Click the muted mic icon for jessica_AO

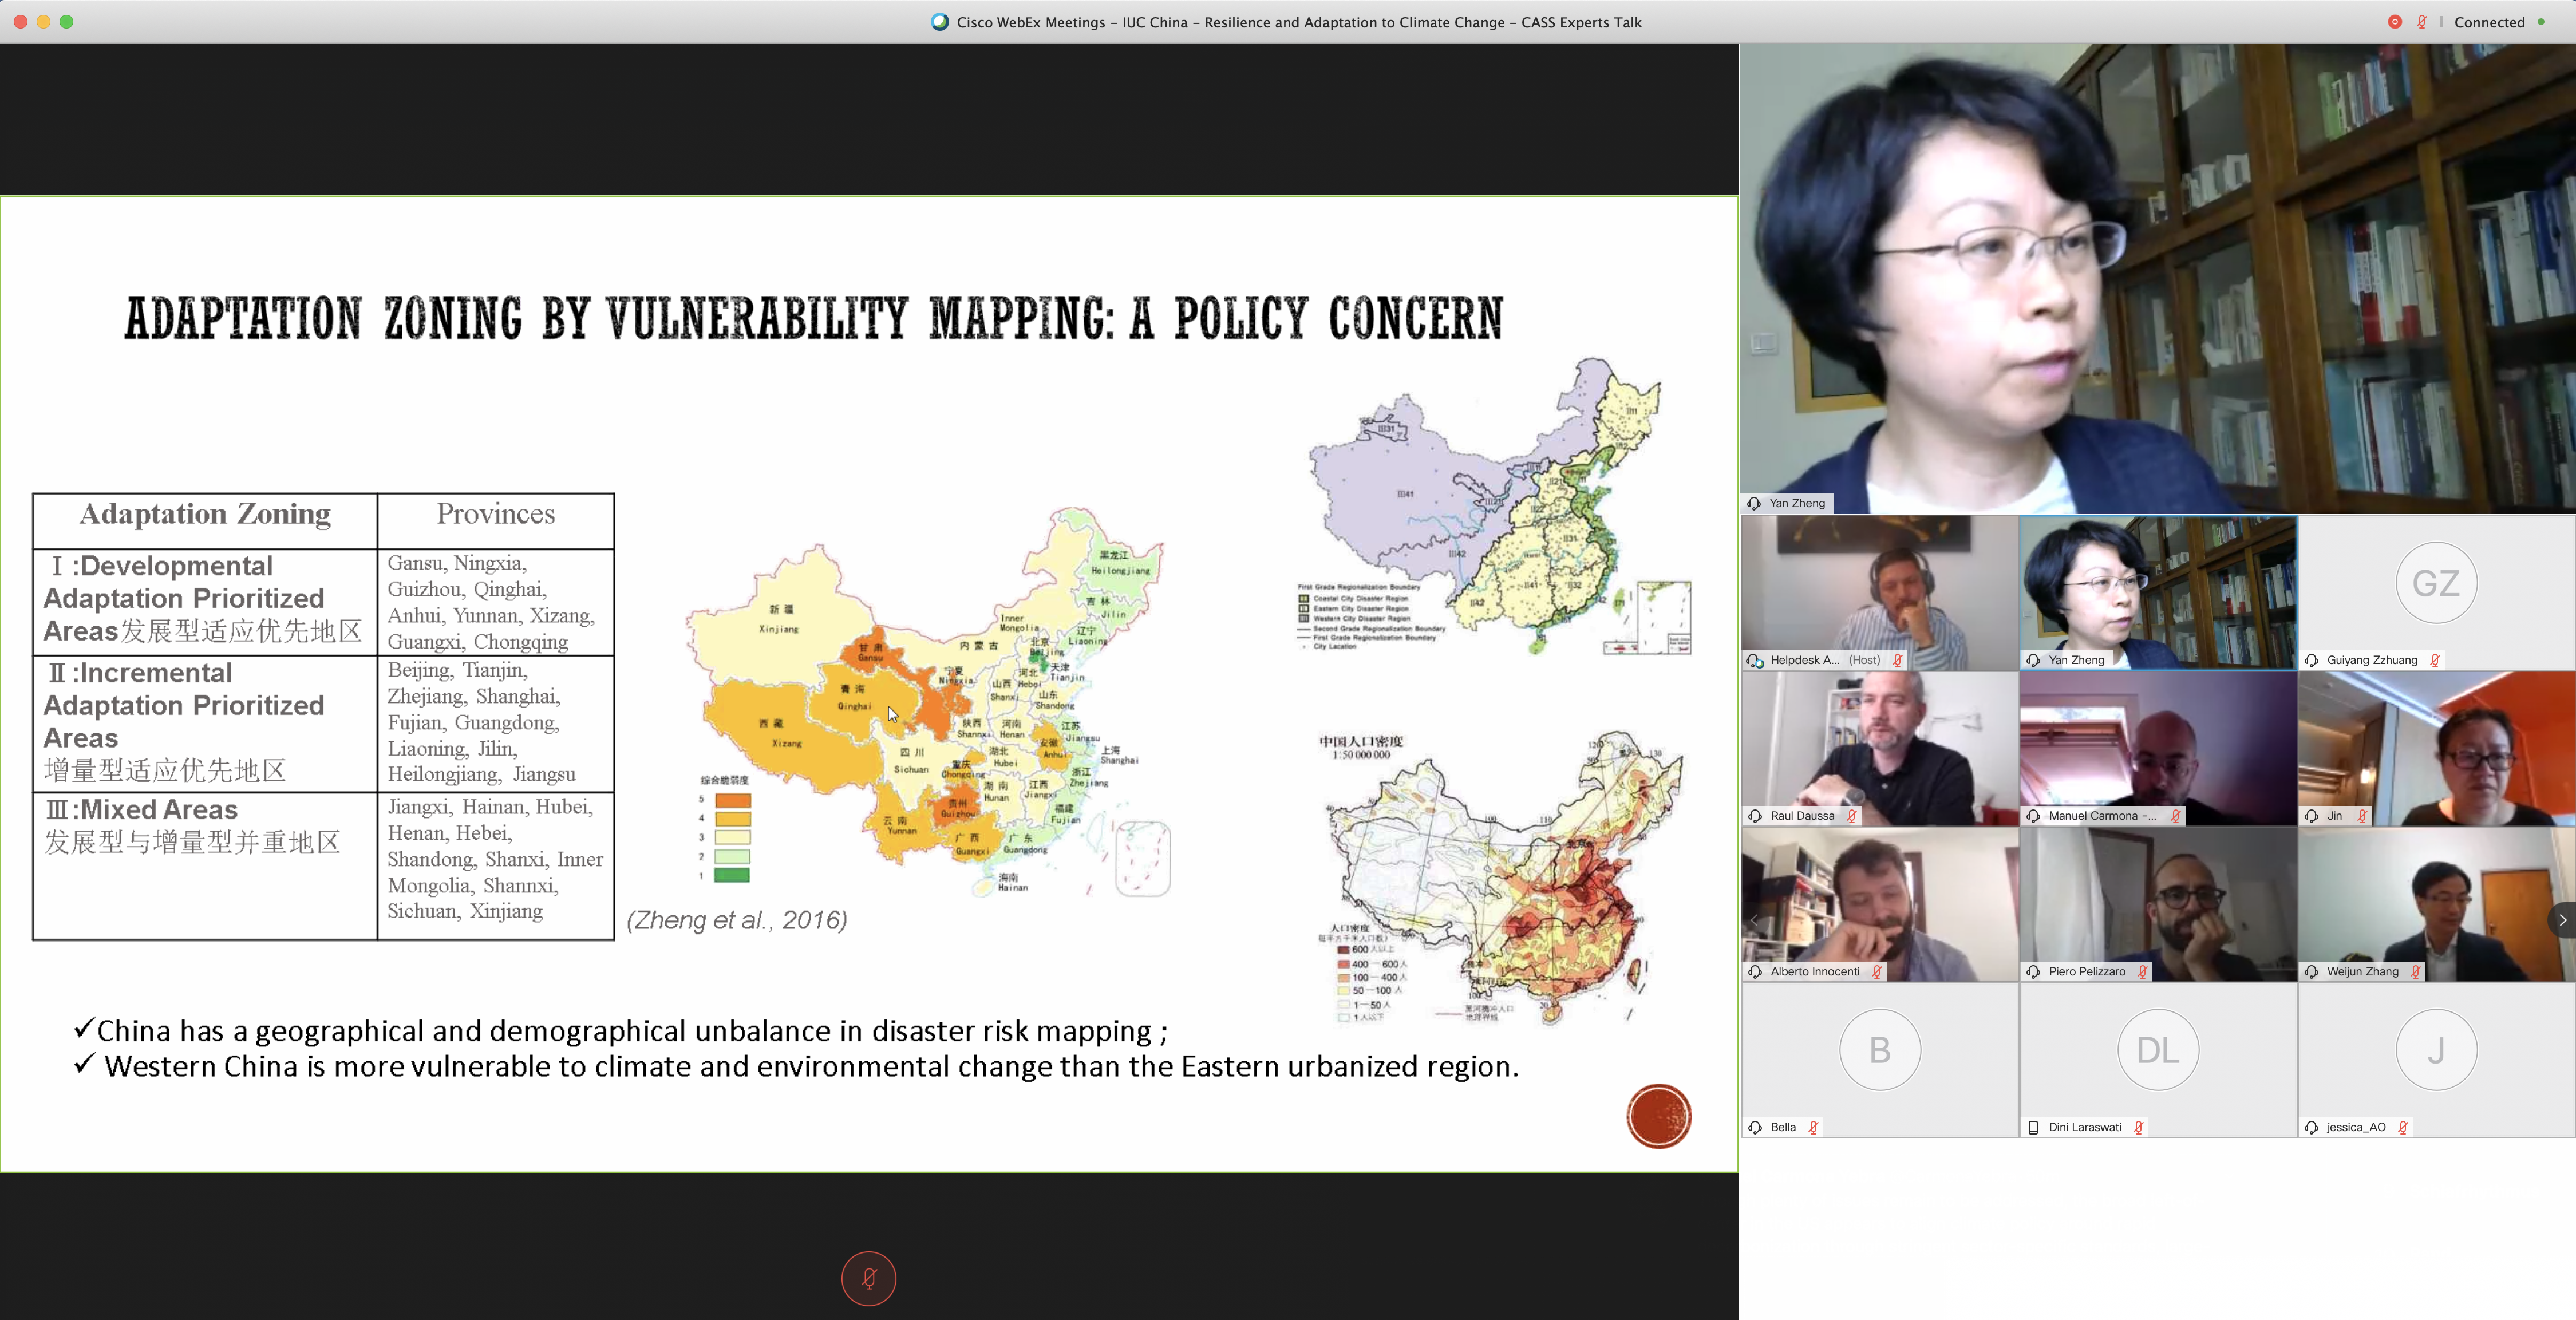2402,1127
